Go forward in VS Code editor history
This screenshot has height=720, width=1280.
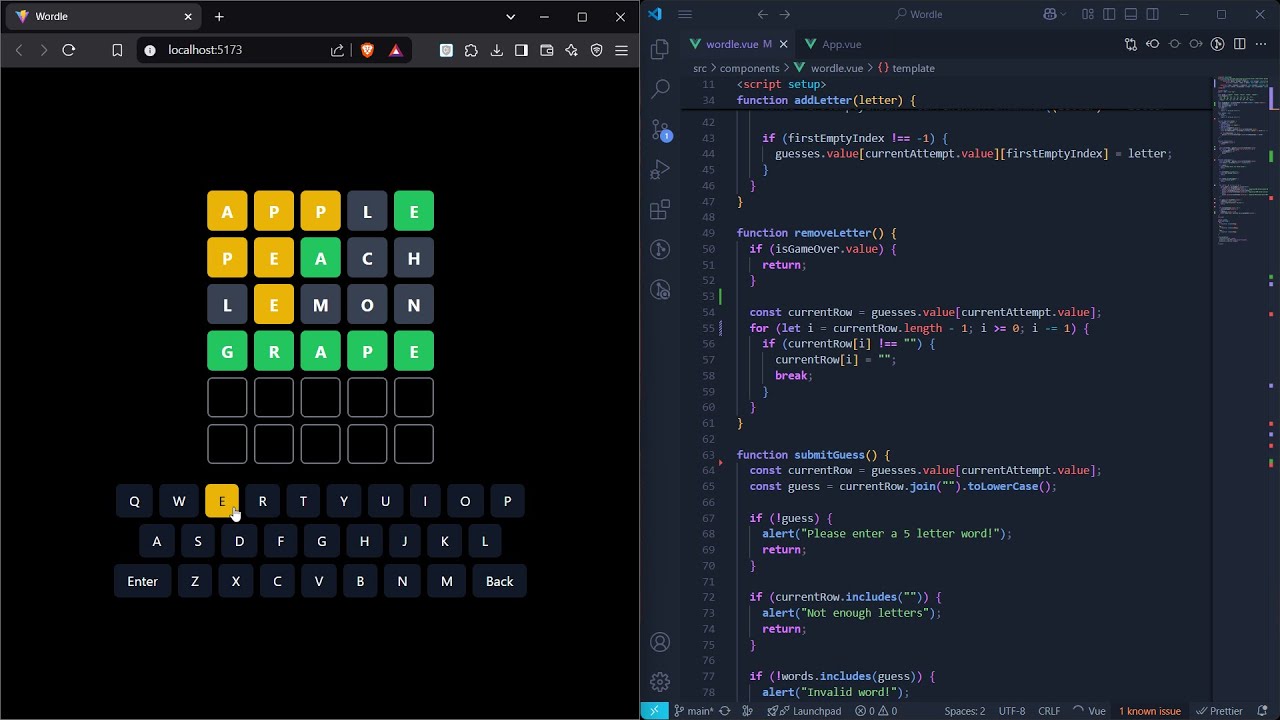[x=785, y=14]
